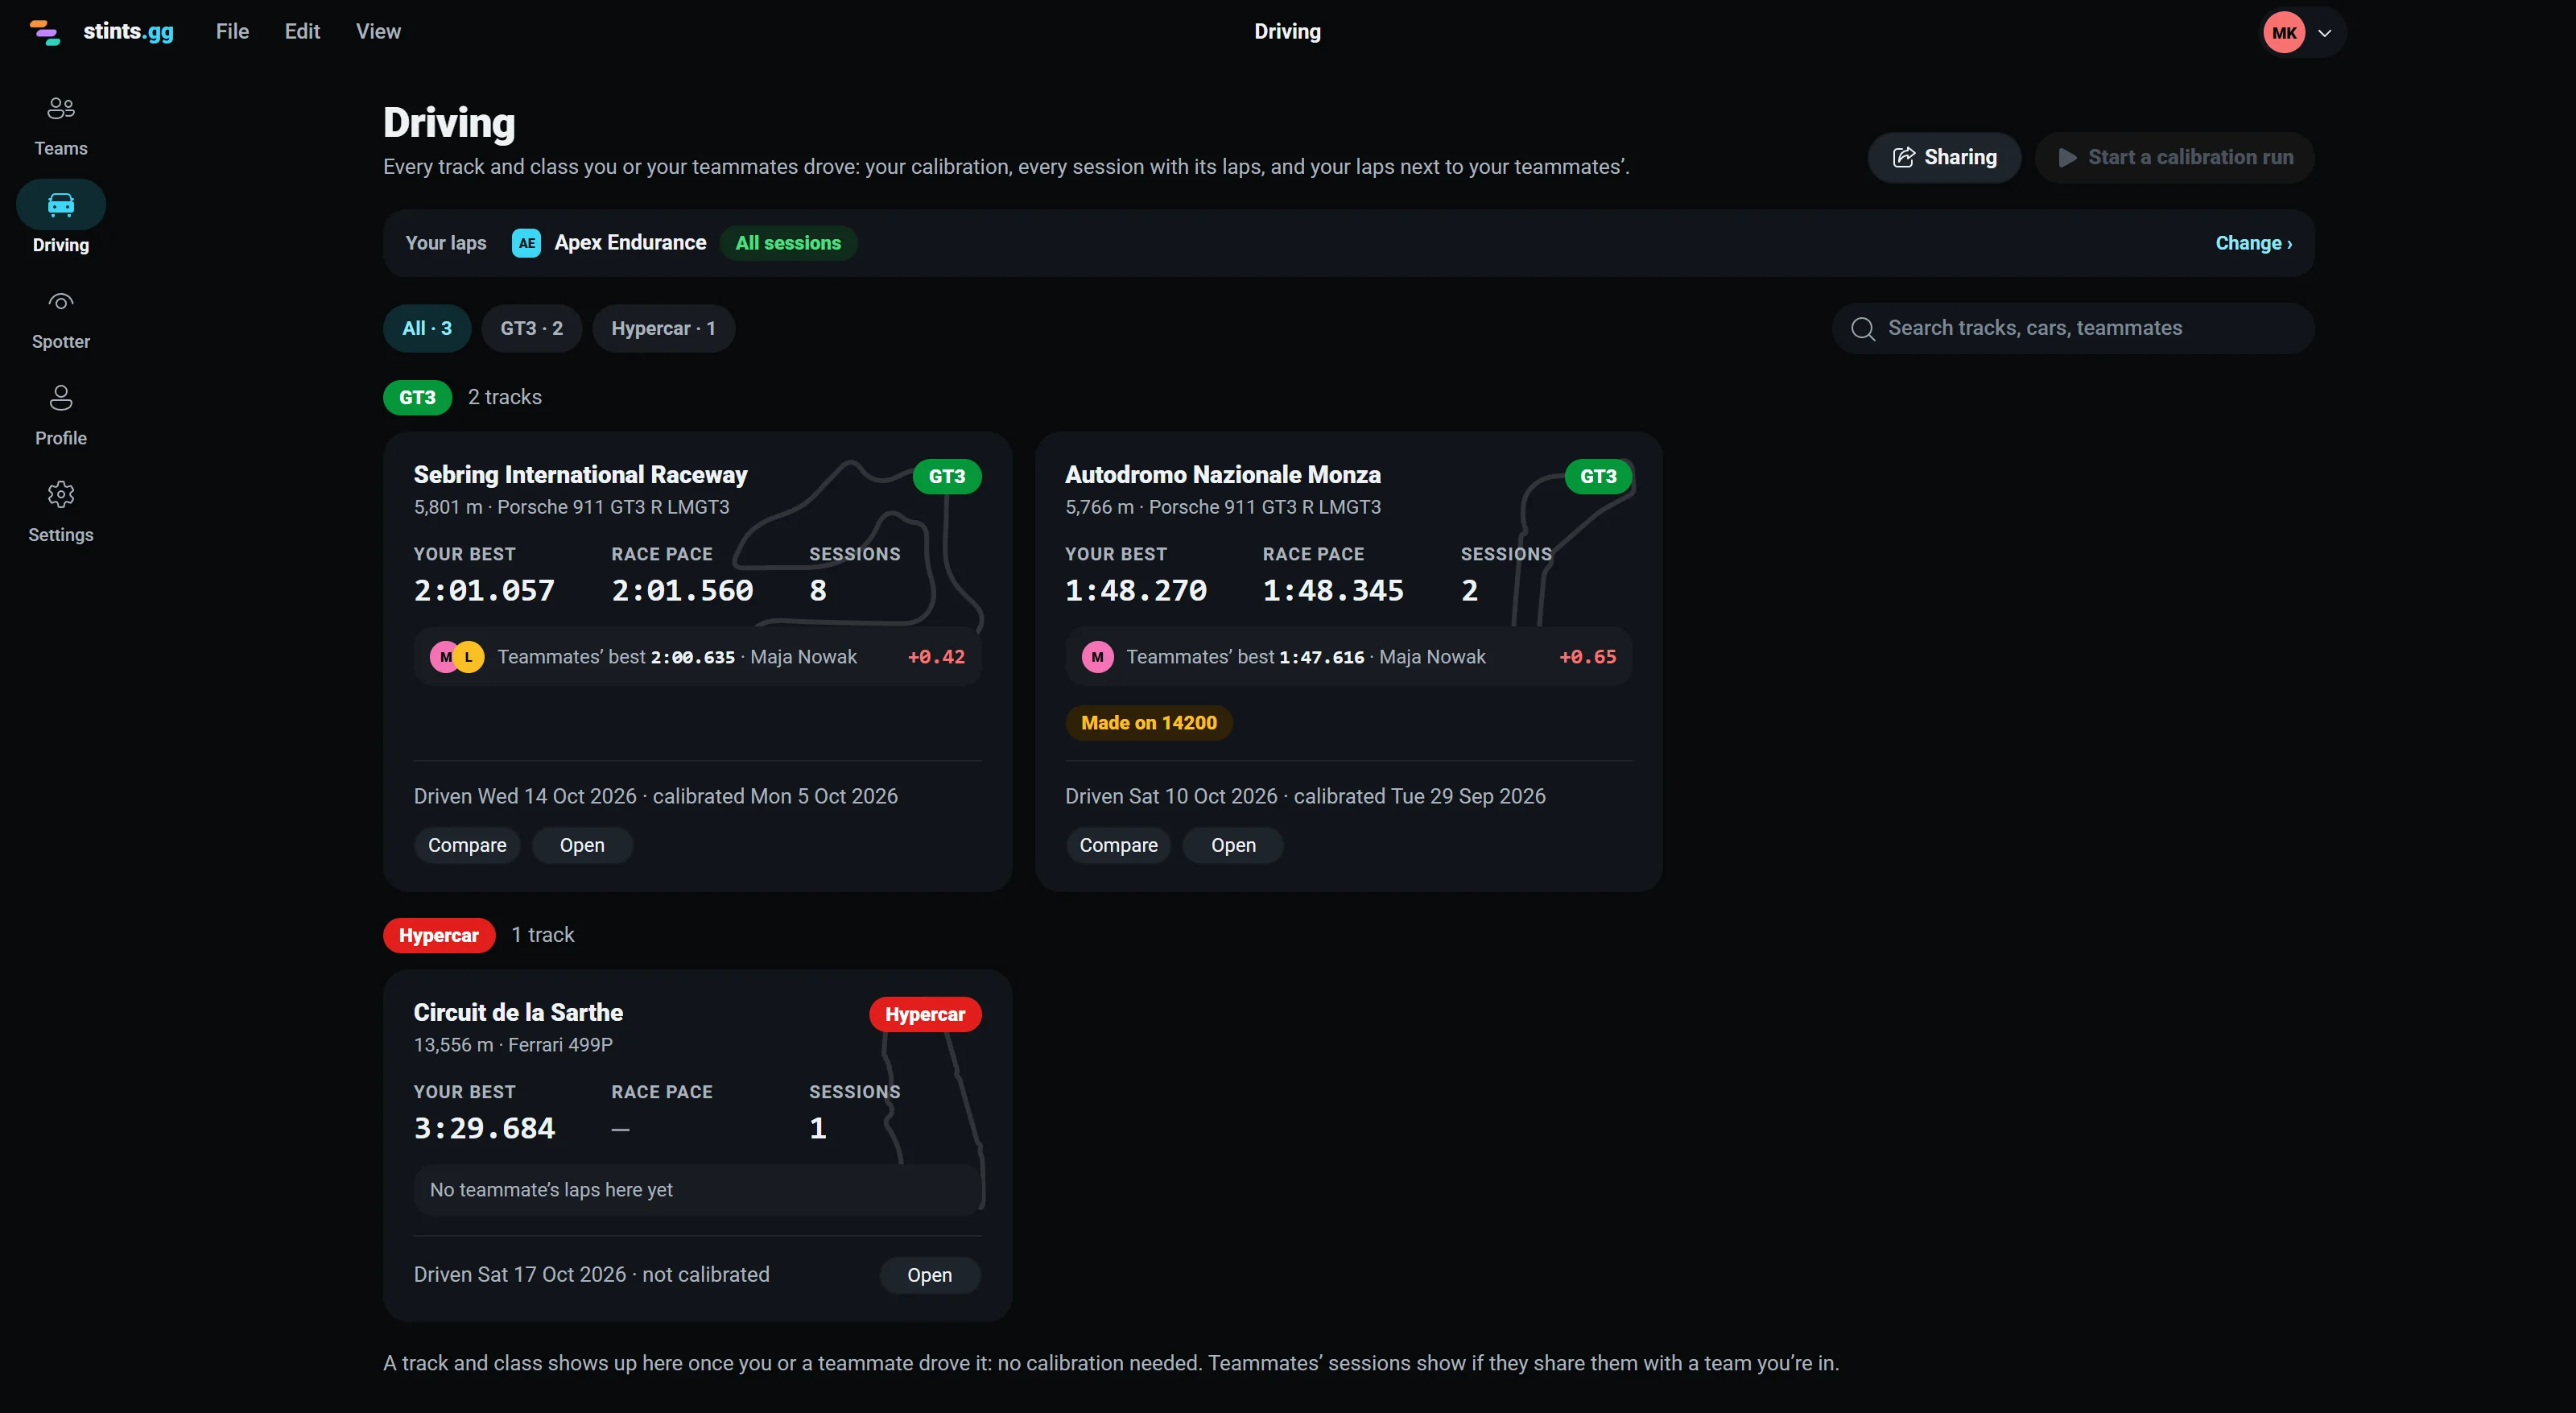Click Teammates' best 1:47.616 row
The width and height of the screenshot is (2576, 1413).
pyautogui.click(x=1348, y=657)
